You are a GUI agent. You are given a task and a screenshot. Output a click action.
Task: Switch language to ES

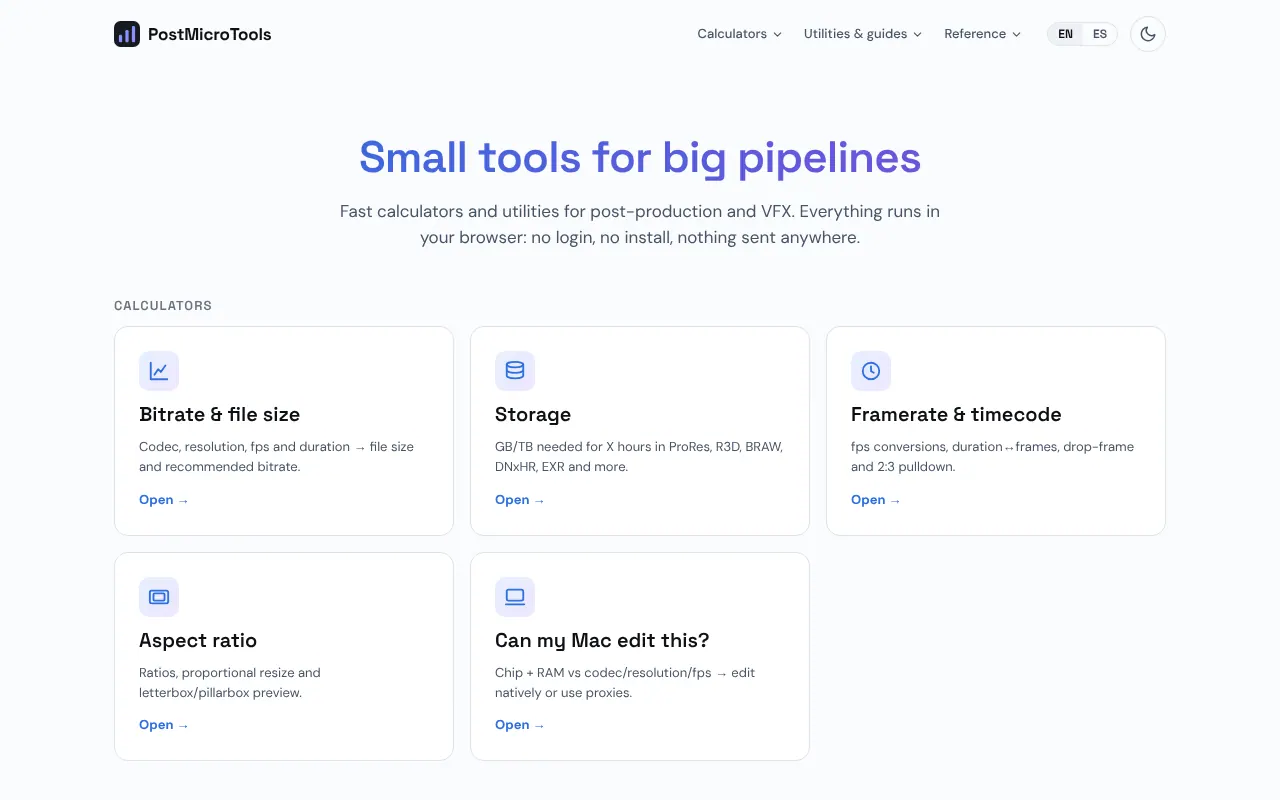click(x=1100, y=34)
